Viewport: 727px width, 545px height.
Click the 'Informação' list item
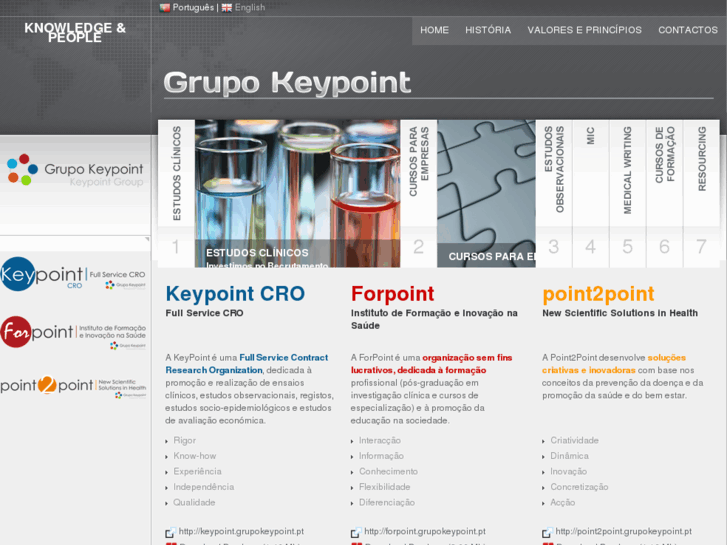381,456
